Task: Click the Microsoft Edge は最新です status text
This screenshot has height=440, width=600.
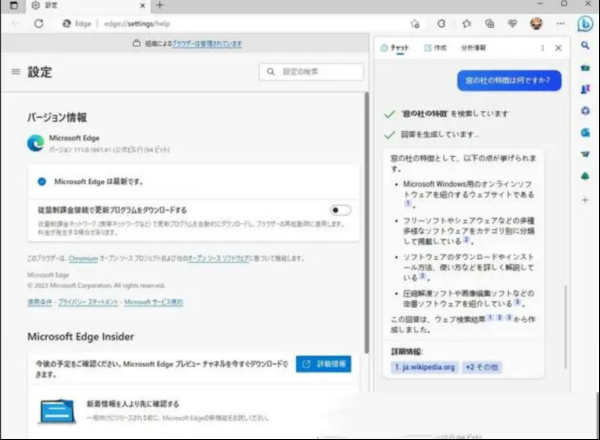Action: click(x=98, y=182)
